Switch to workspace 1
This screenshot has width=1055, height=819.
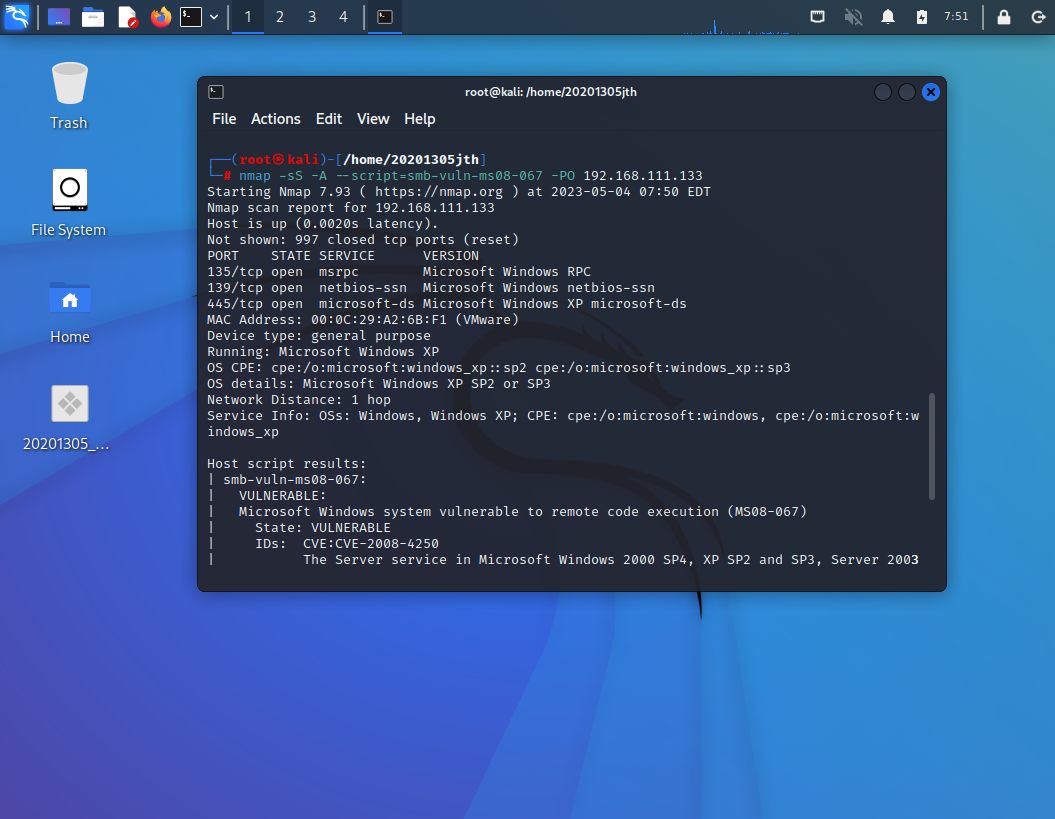[x=248, y=17]
